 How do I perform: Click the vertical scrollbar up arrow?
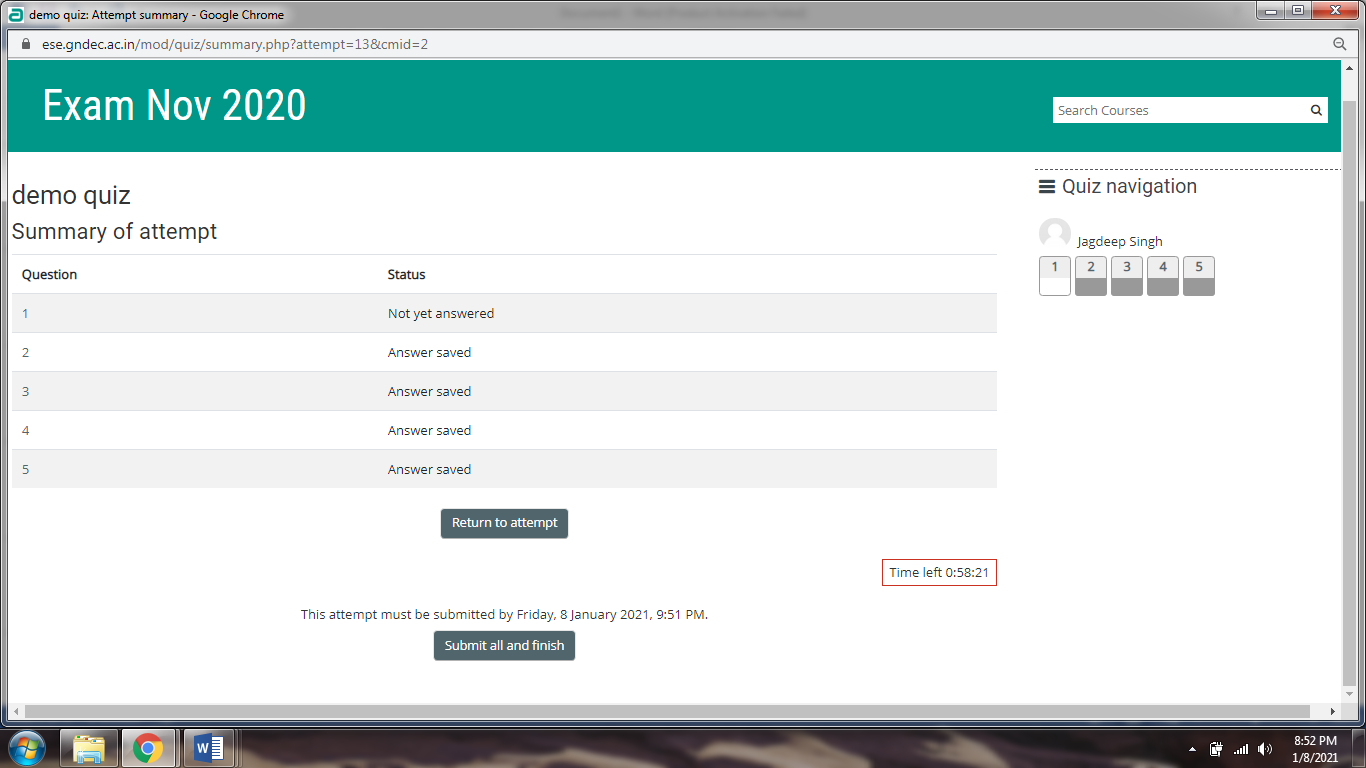click(x=1350, y=67)
